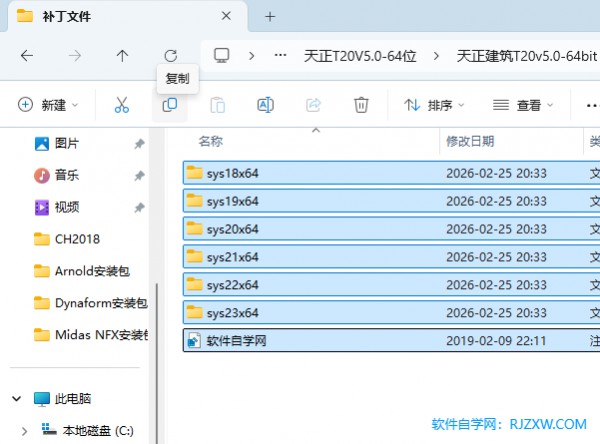The image size is (600, 444).
Task: Expand breadcrumb chevron after monitor icon
Action: 251,56
